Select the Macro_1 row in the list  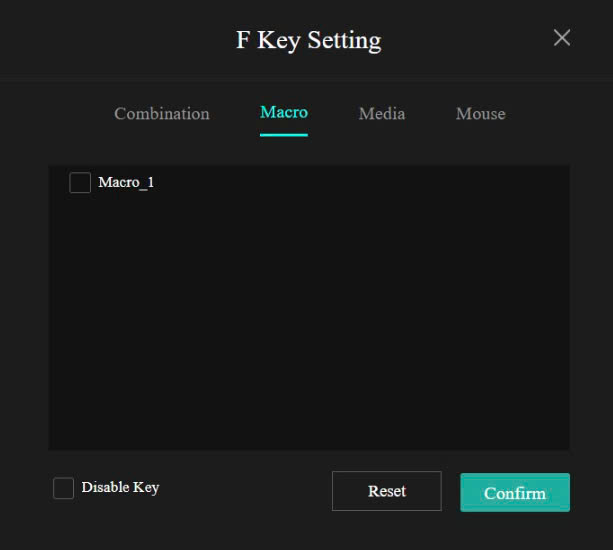click(300, 182)
